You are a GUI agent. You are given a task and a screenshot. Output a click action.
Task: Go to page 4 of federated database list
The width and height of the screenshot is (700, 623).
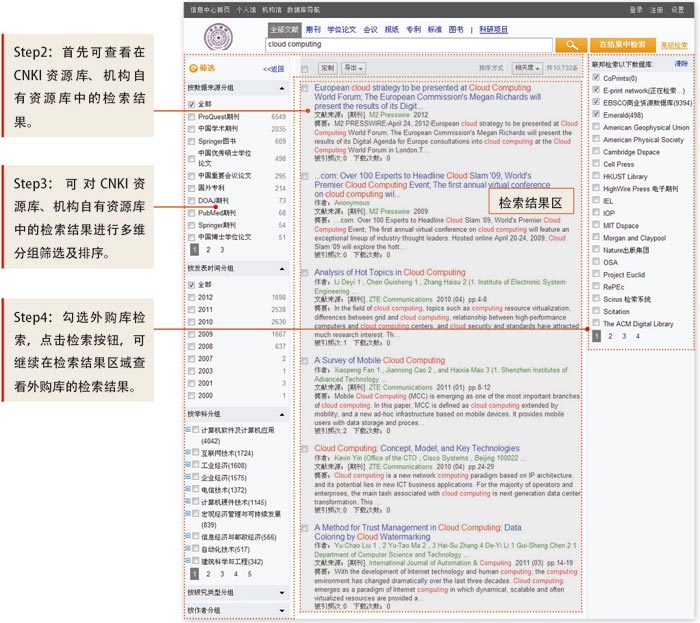click(x=638, y=336)
